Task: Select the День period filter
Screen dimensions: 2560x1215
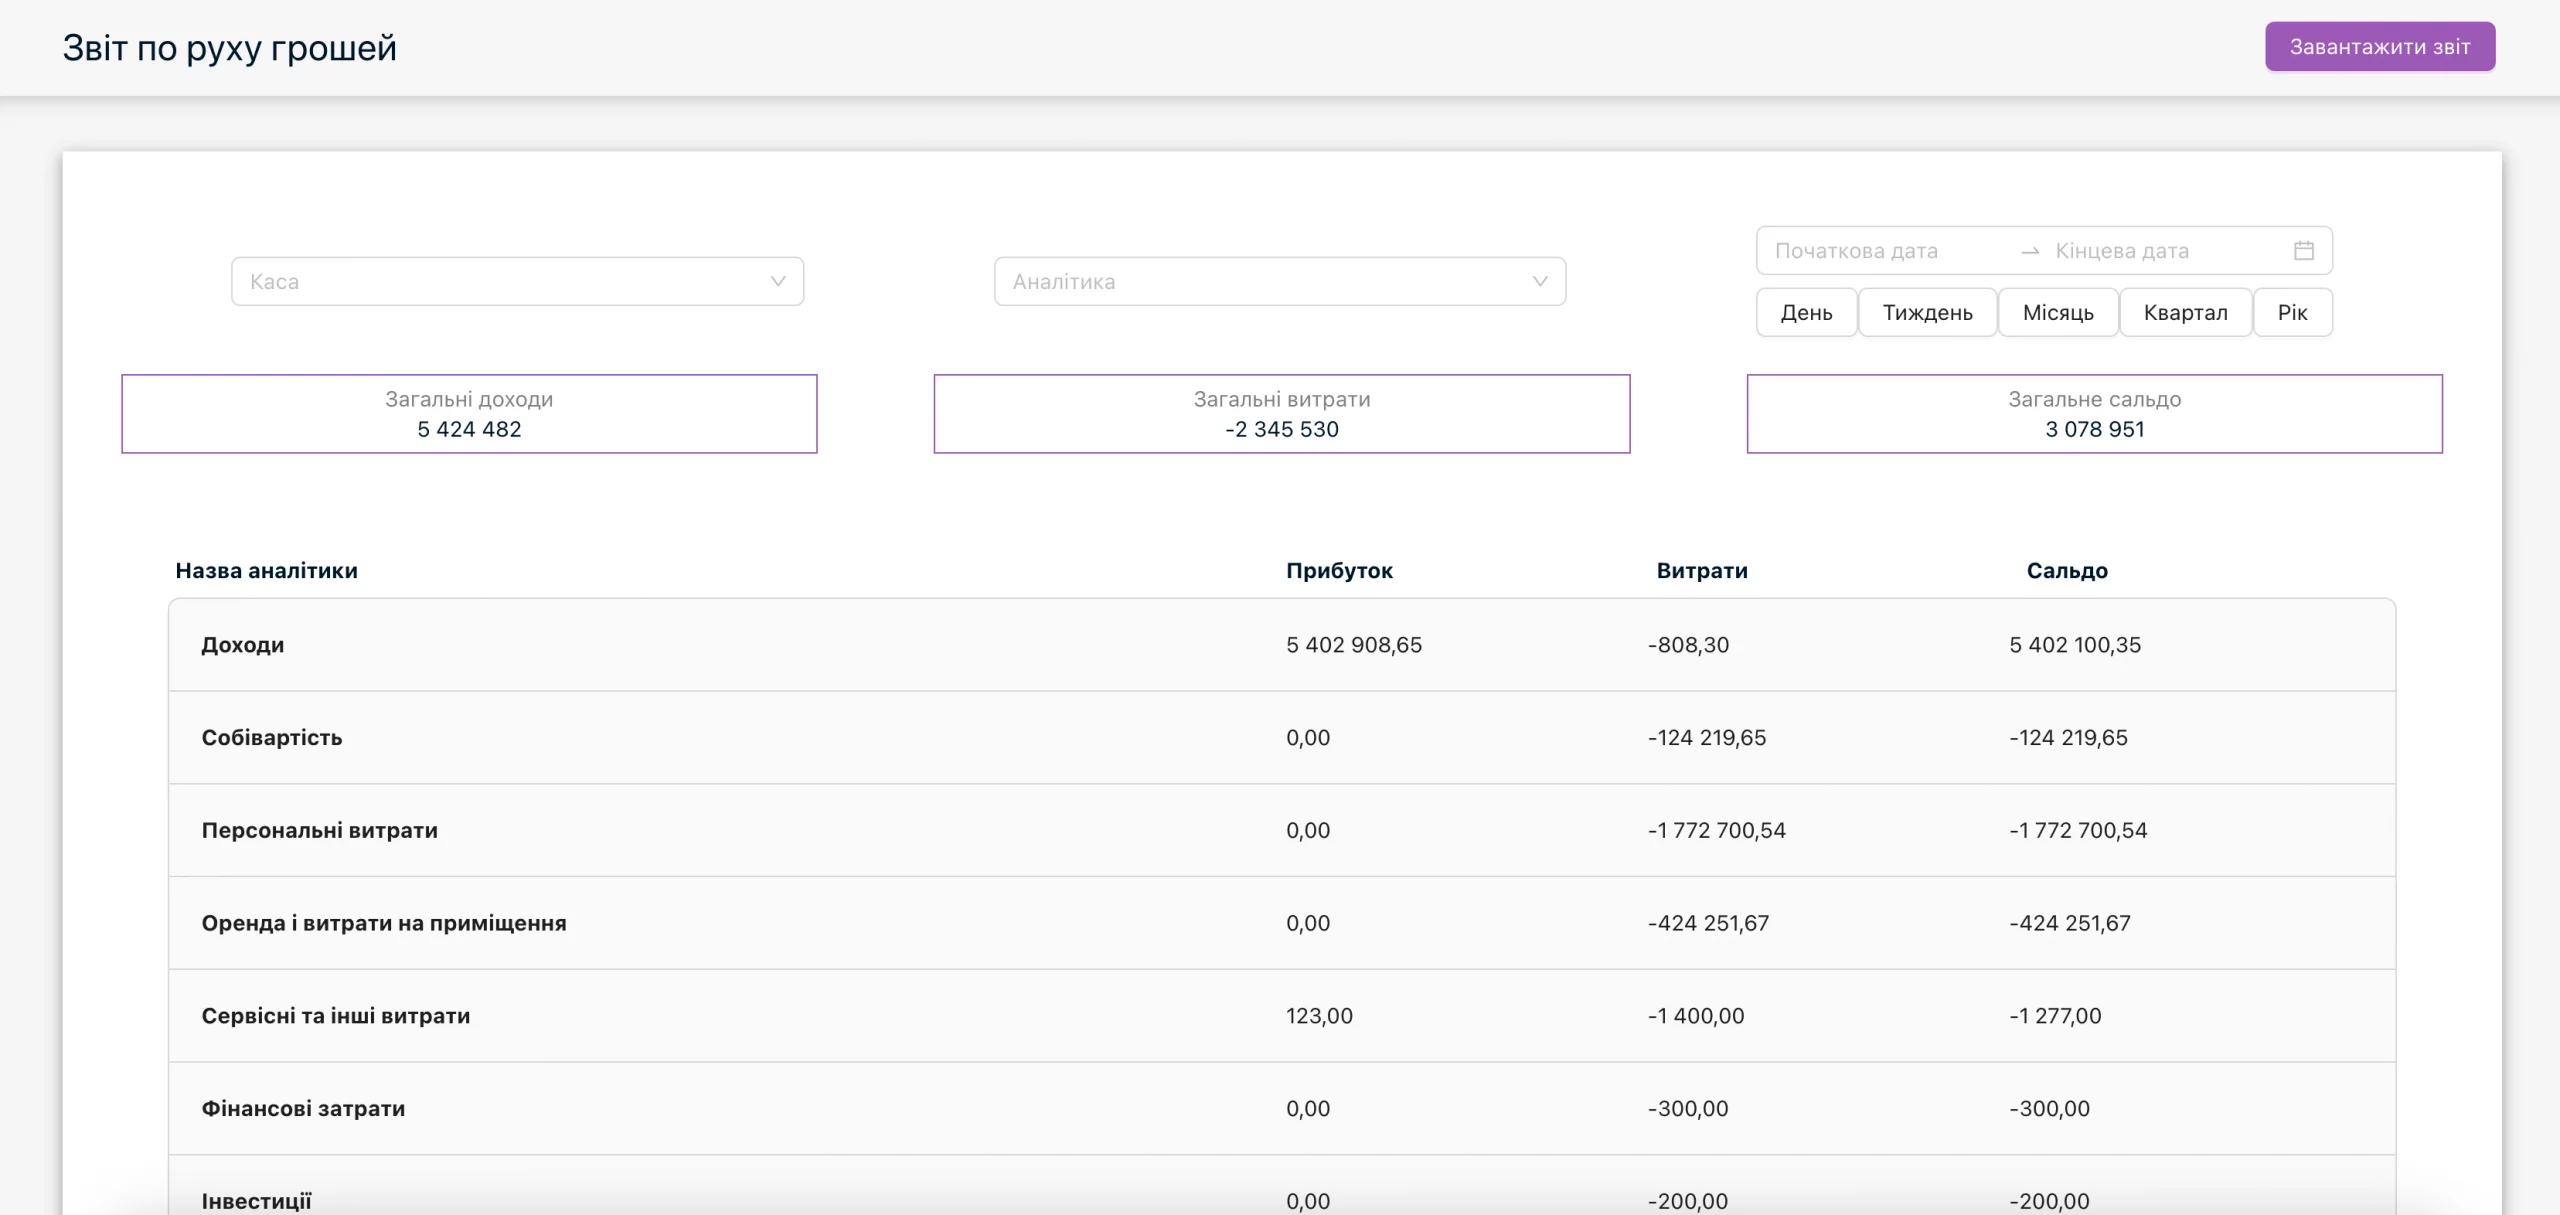Action: [x=1806, y=313]
